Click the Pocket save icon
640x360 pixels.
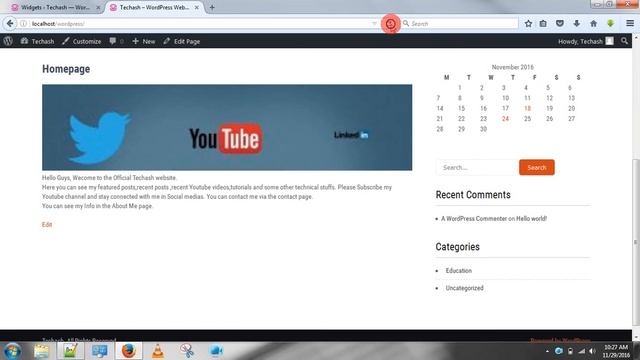coord(560,24)
